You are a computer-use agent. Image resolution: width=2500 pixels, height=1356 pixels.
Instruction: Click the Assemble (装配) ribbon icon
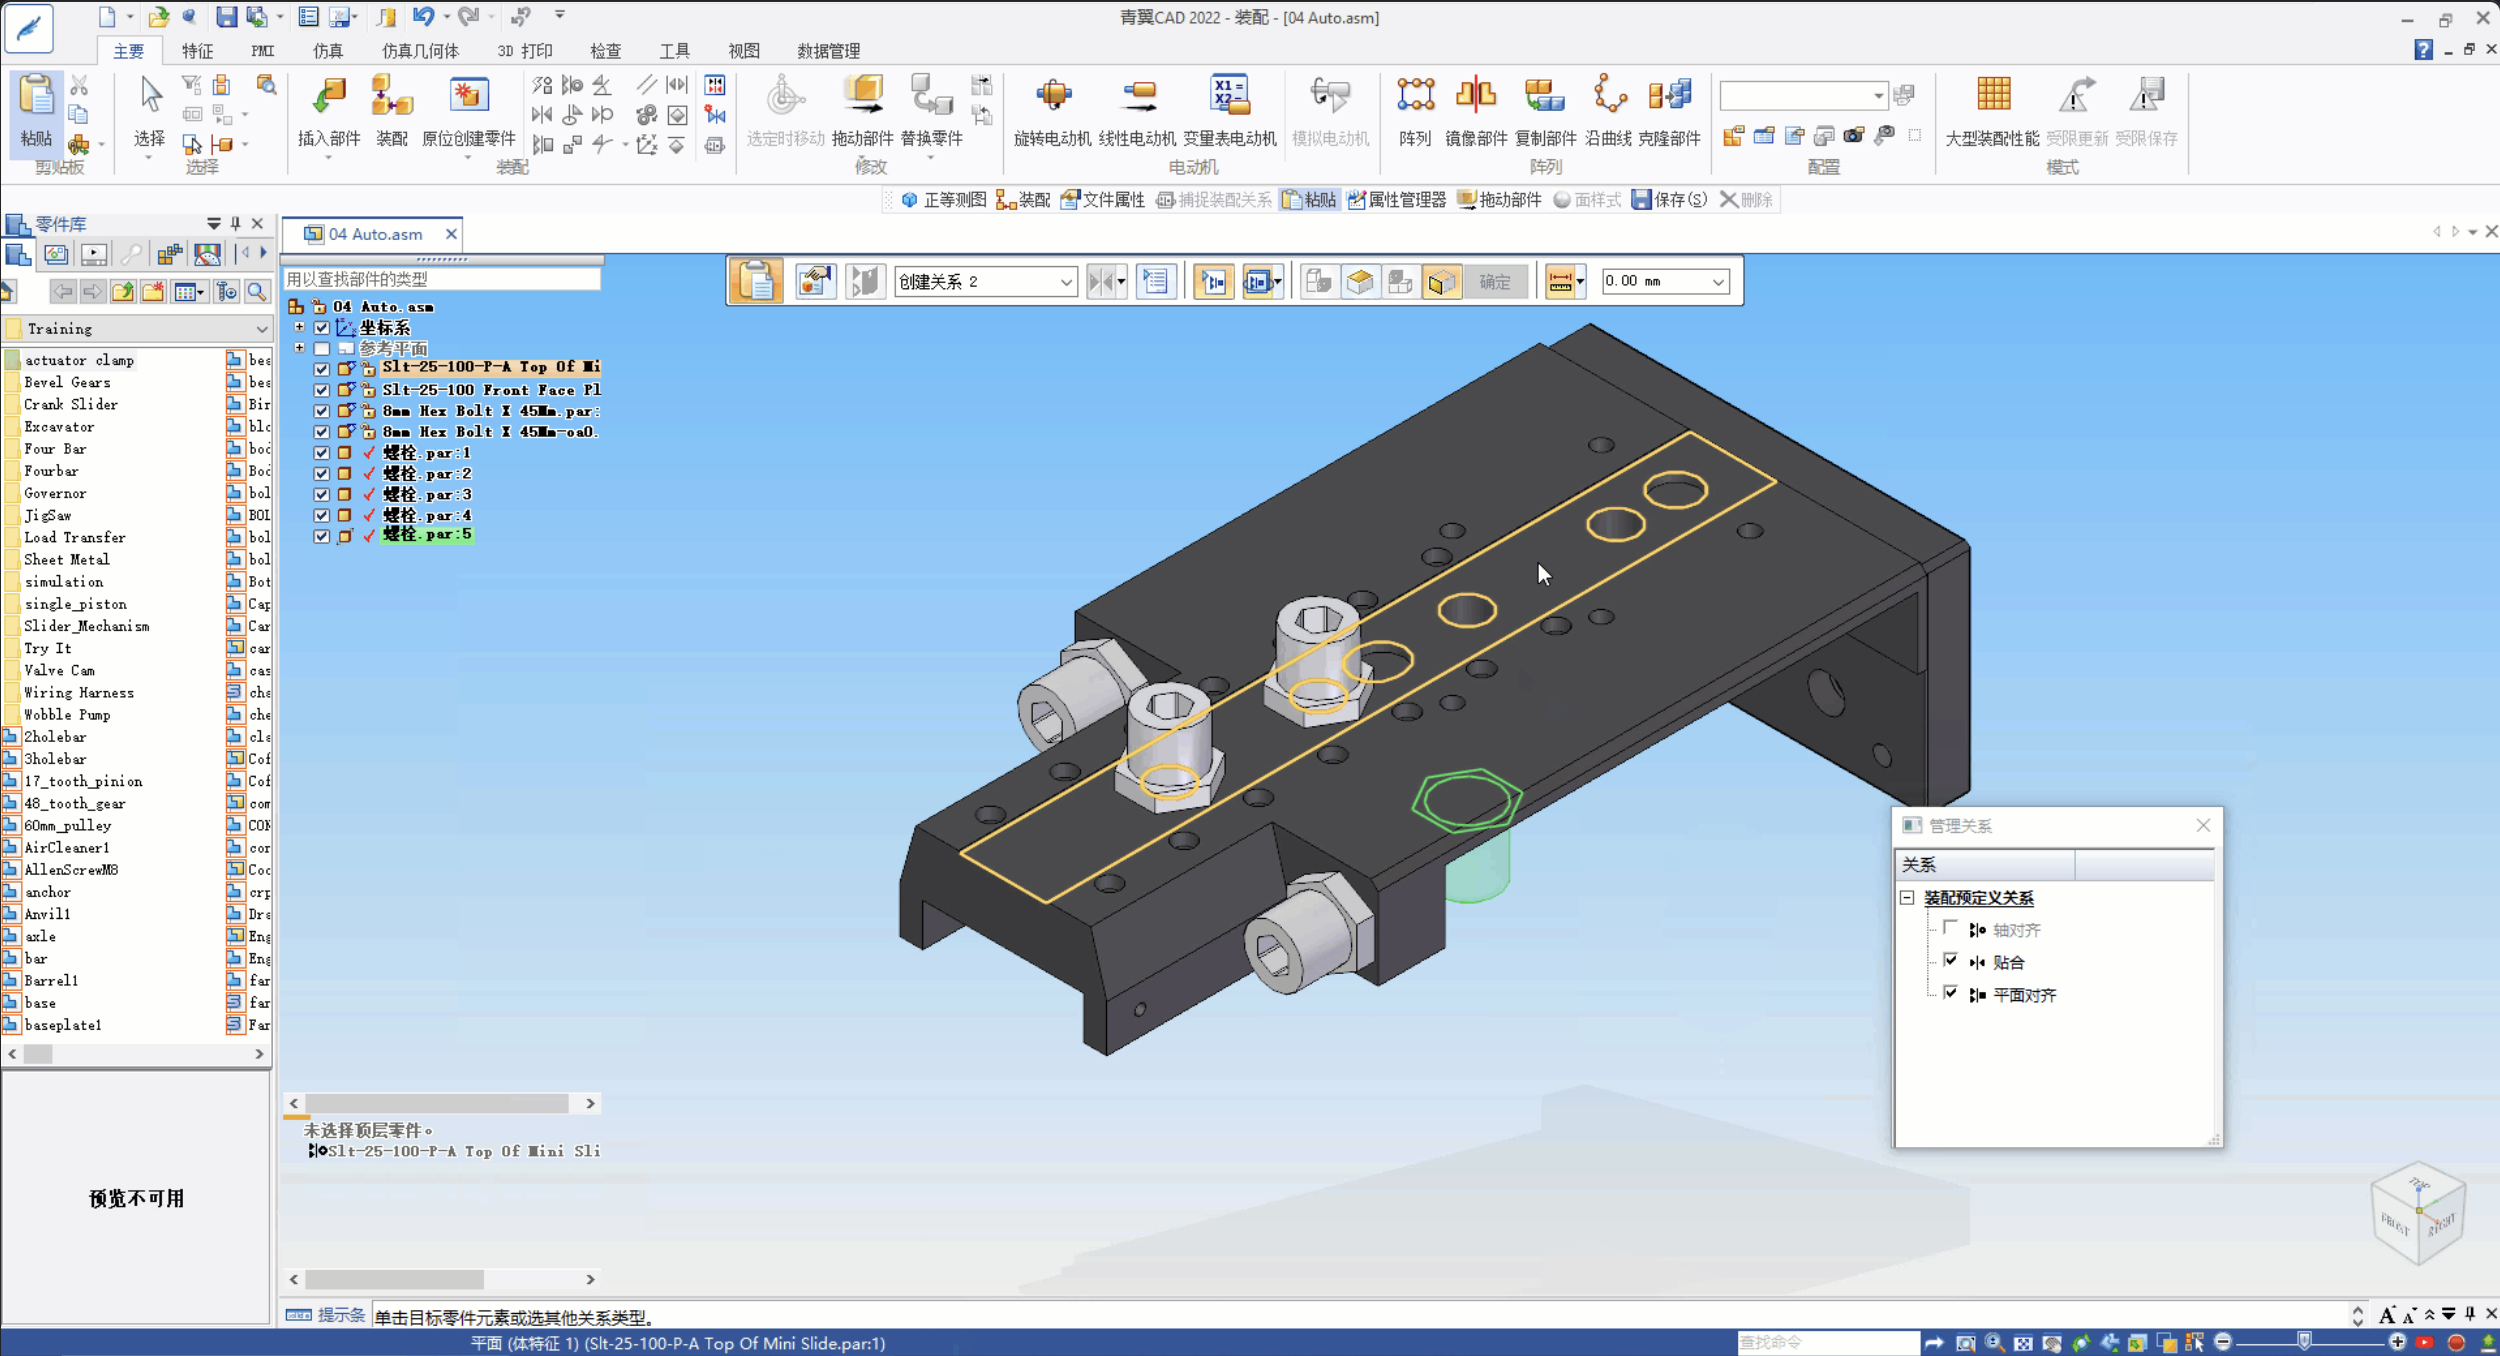pos(391,98)
